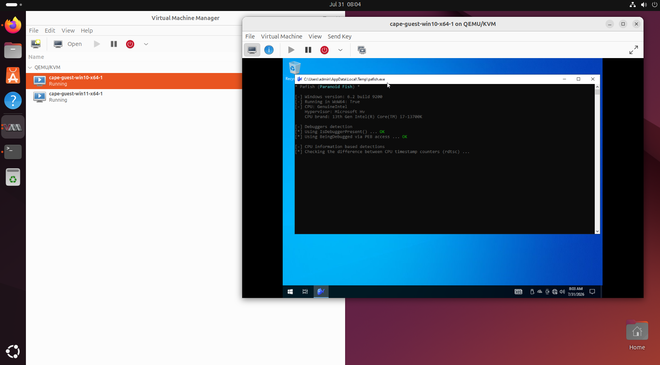Click the Create new virtual machine icon
The image size is (660, 365).
tap(36, 44)
